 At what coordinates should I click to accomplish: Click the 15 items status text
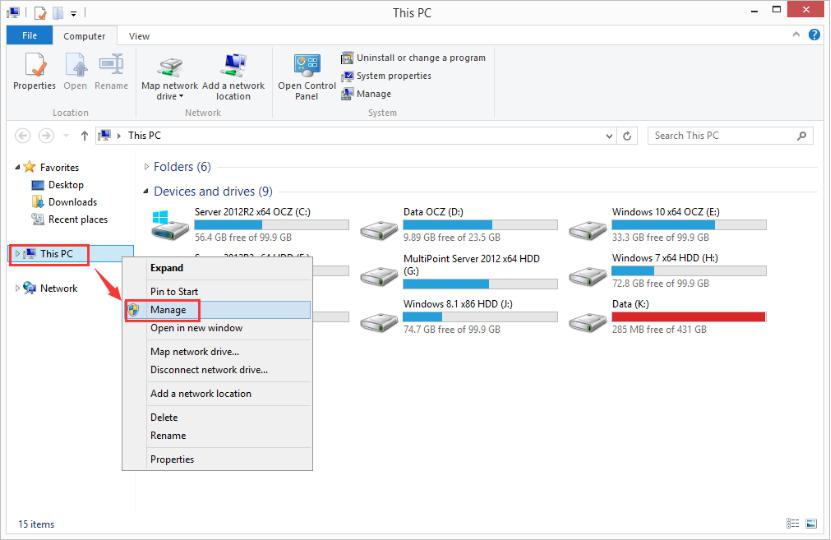point(36,524)
